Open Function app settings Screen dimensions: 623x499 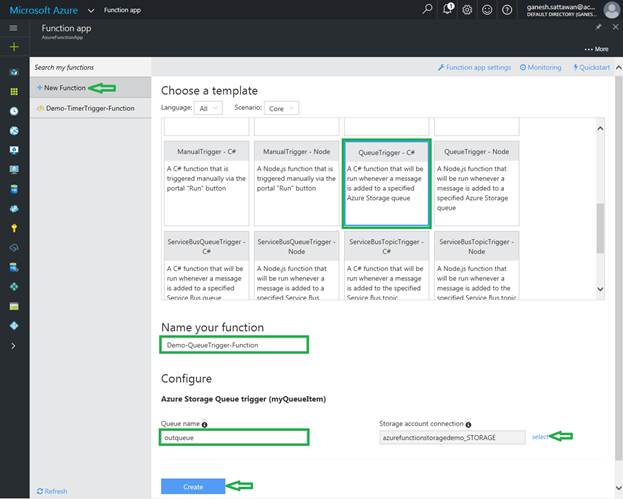[x=478, y=67]
